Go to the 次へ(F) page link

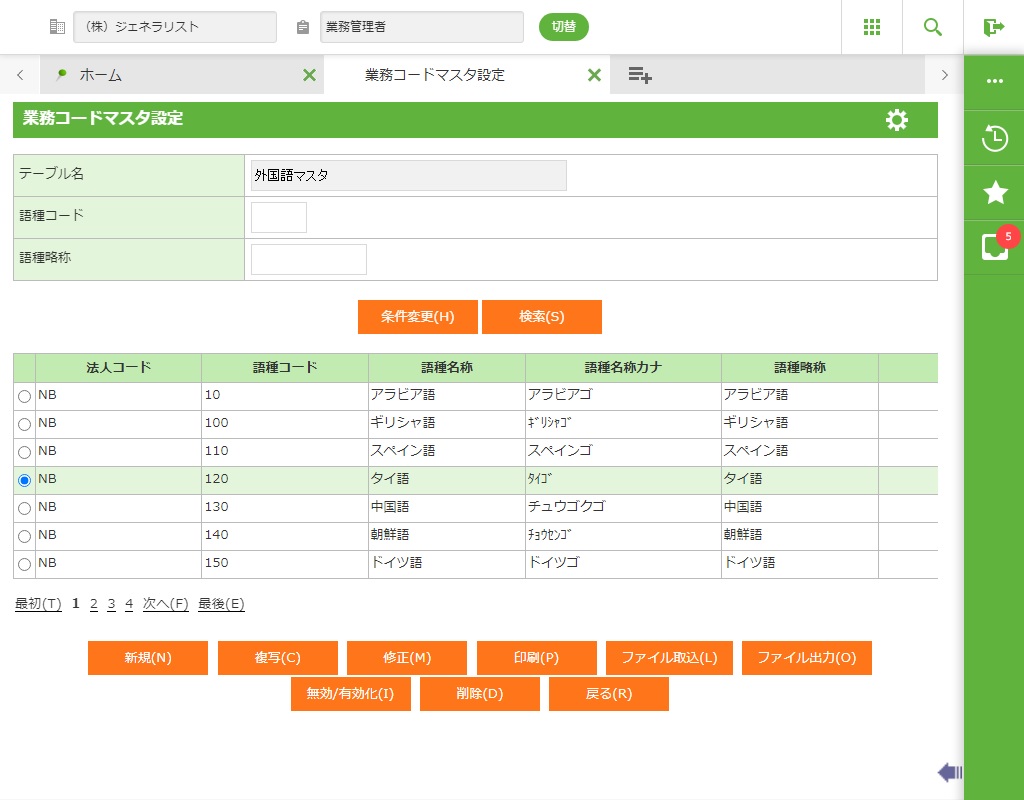(165, 604)
